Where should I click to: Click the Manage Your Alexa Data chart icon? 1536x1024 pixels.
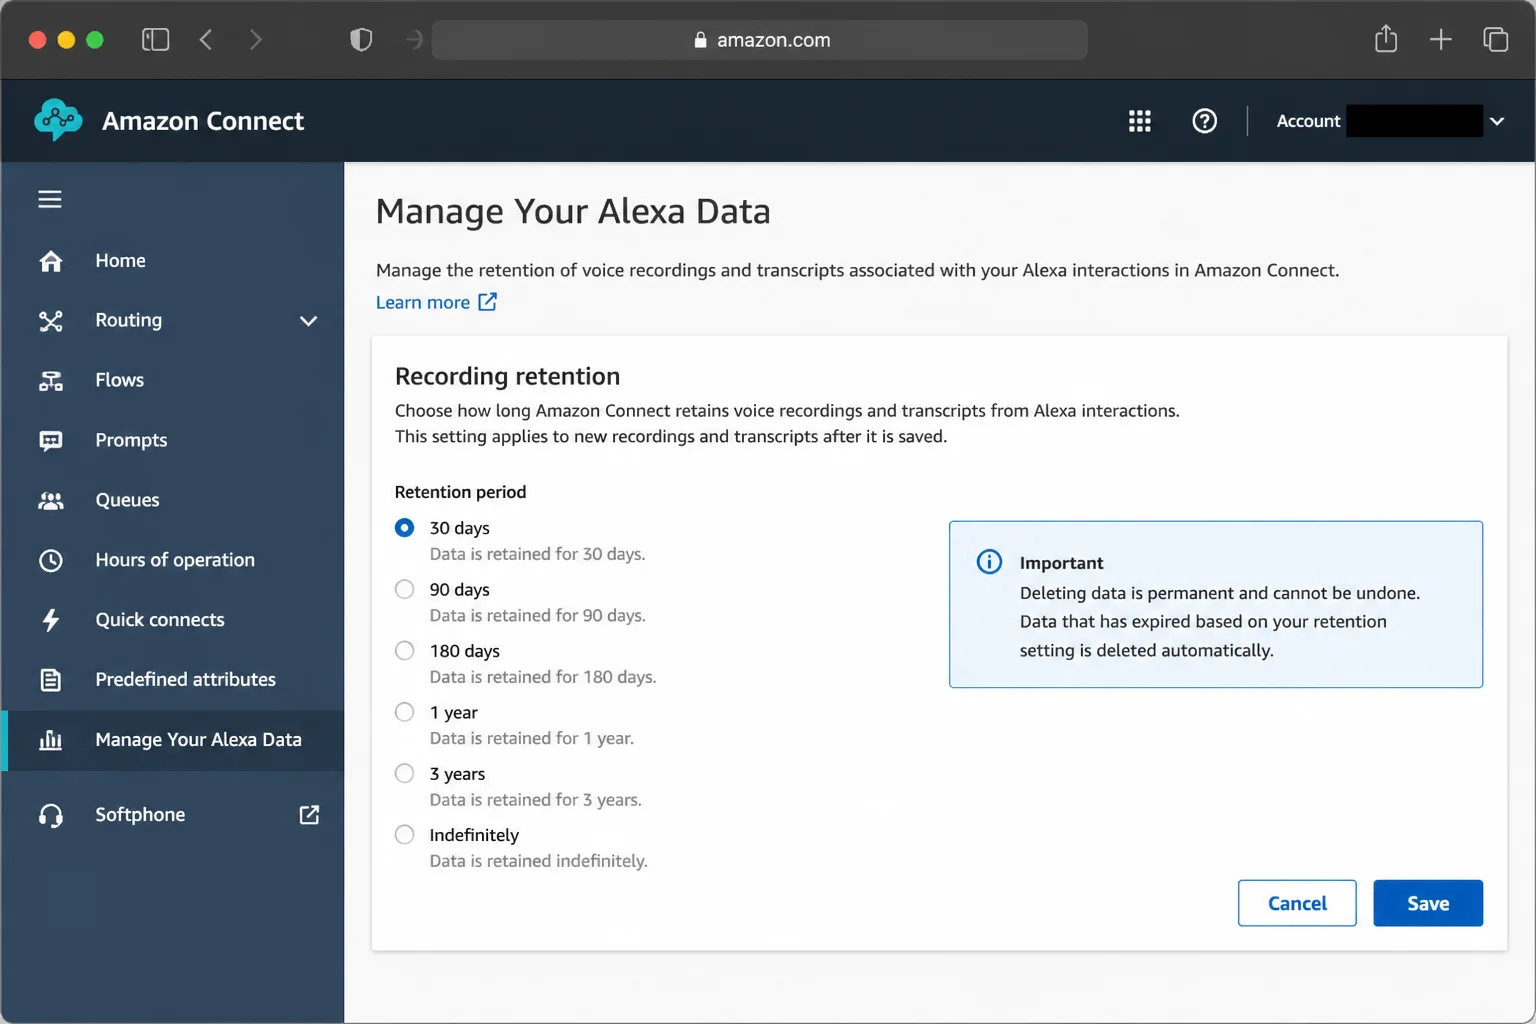click(x=51, y=740)
